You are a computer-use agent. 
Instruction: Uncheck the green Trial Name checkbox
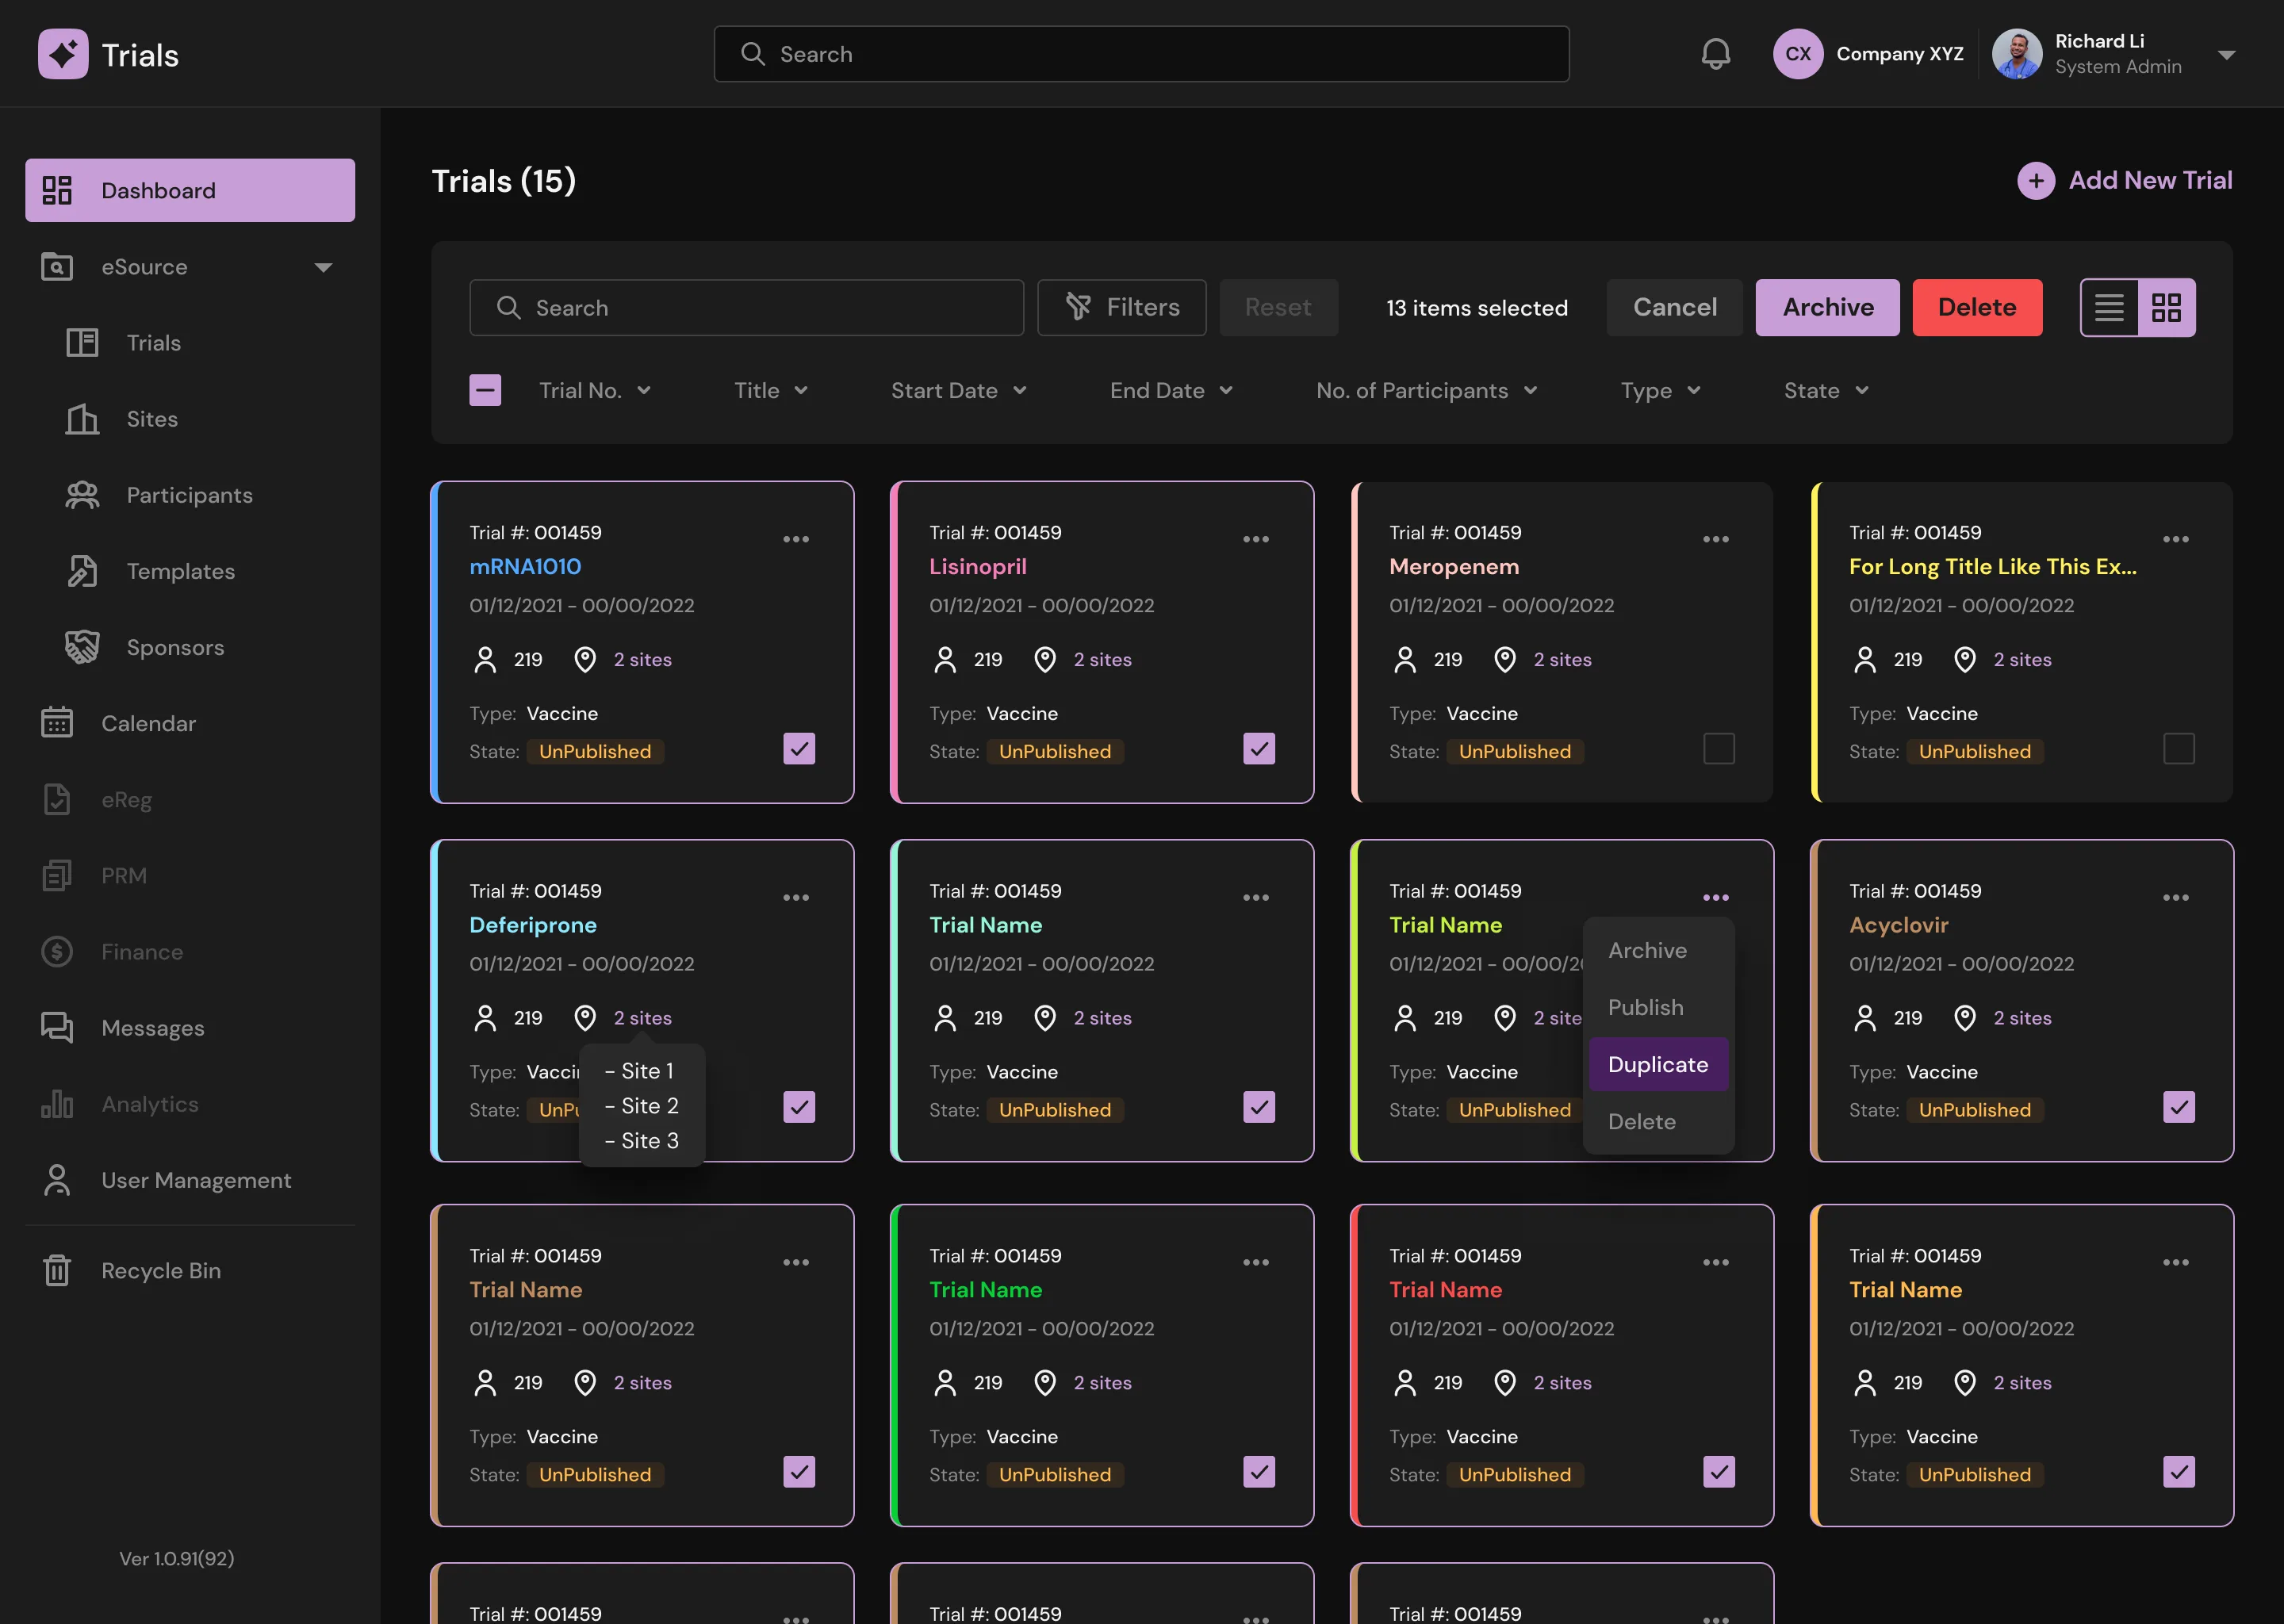1259,1472
